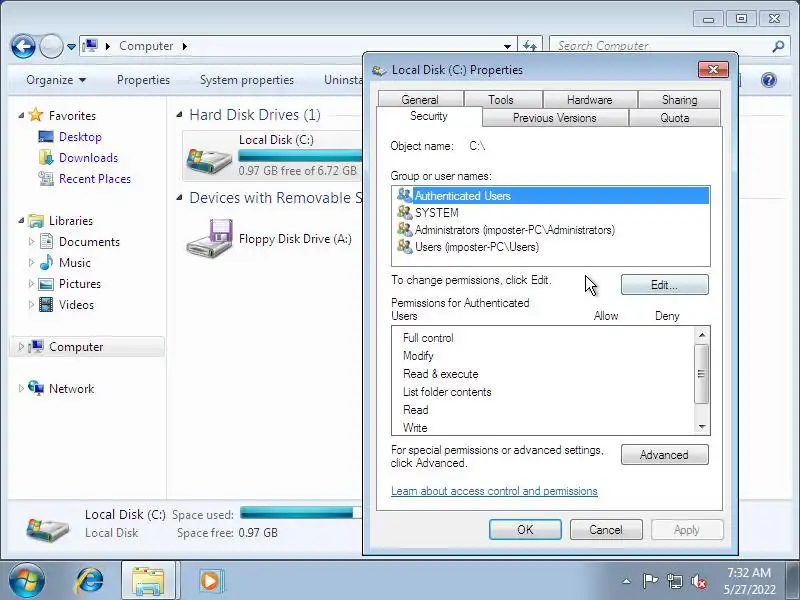This screenshot has height=600, width=800.
Task: Open Windows Media Player from taskbar
Action: 210,581
